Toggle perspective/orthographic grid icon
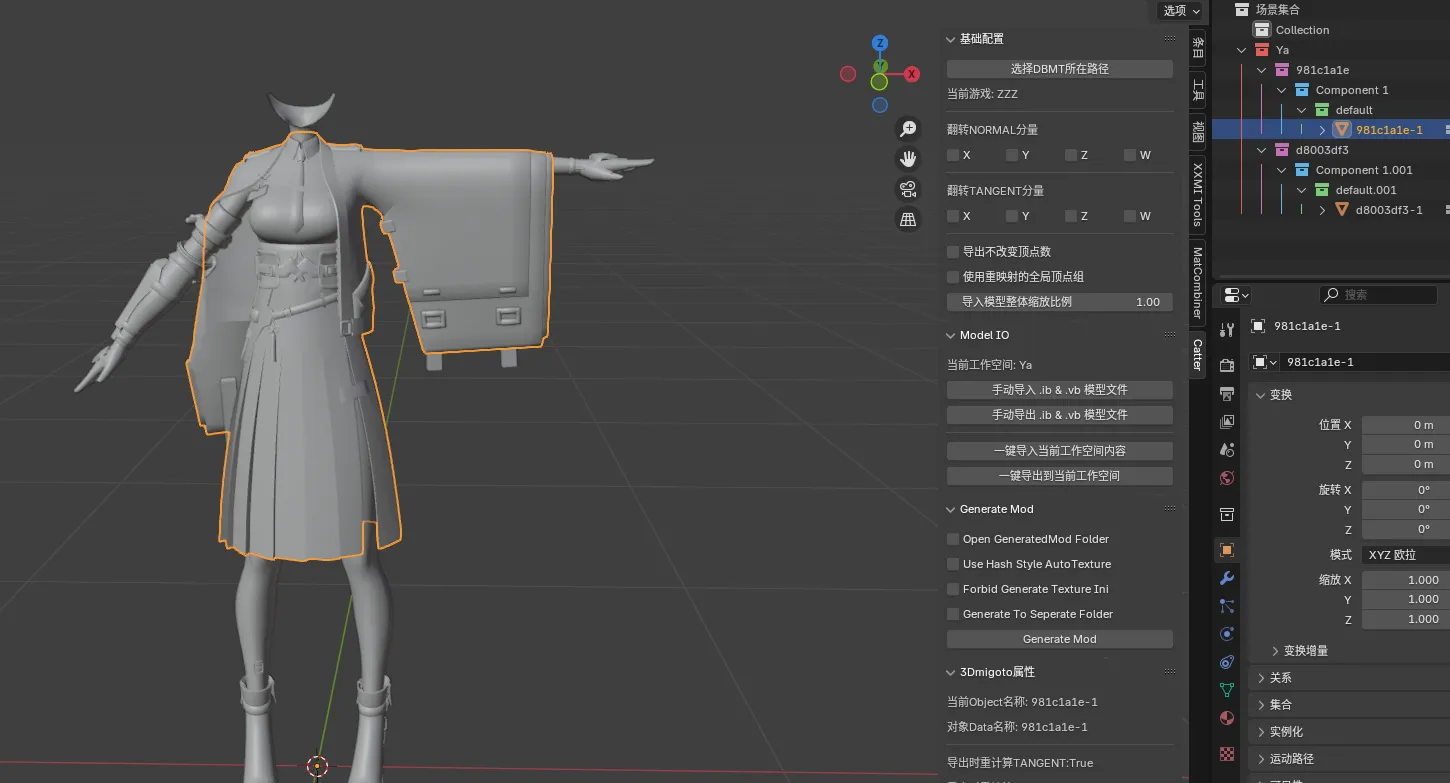The width and height of the screenshot is (1450, 783). pos(908,220)
